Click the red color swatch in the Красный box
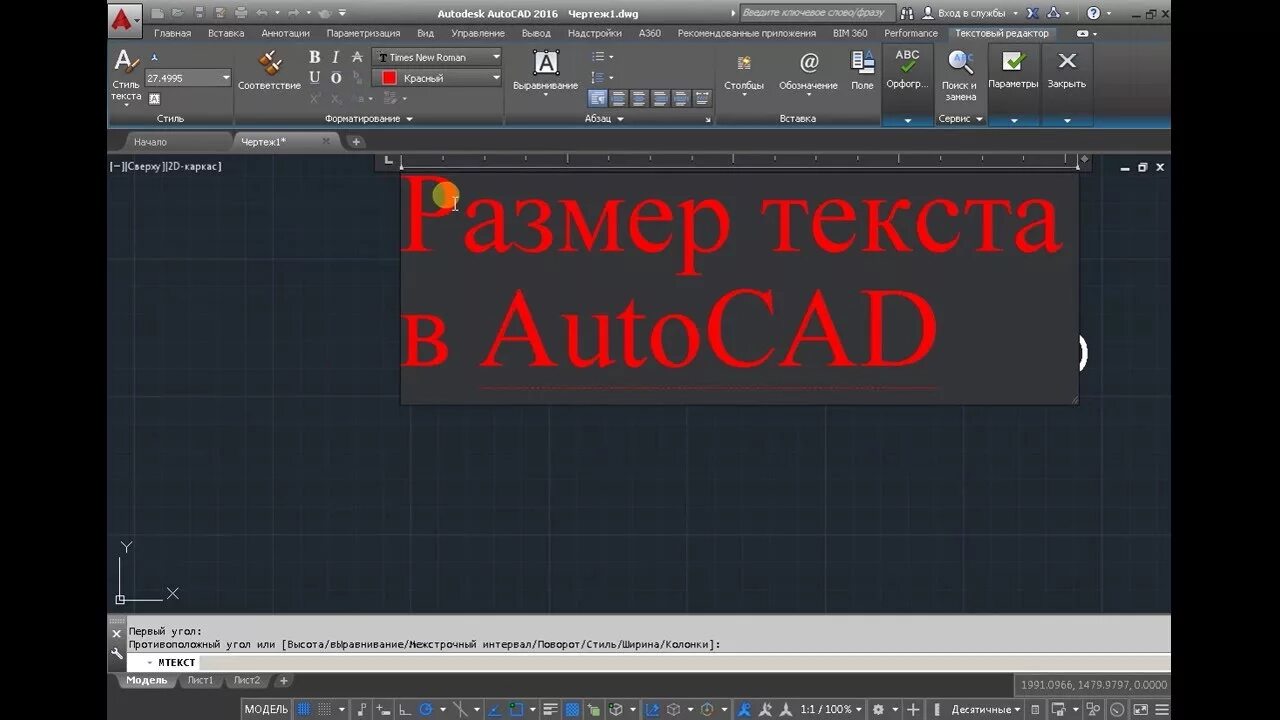This screenshot has height=720, width=1280. coord(389,78)
